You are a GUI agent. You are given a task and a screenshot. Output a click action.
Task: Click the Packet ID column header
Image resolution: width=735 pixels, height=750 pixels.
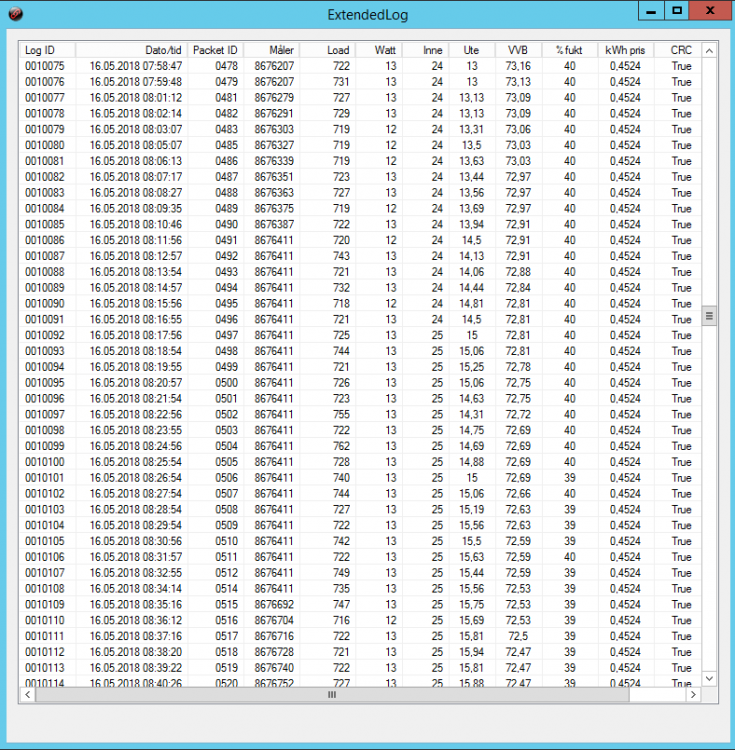point(215,50)
